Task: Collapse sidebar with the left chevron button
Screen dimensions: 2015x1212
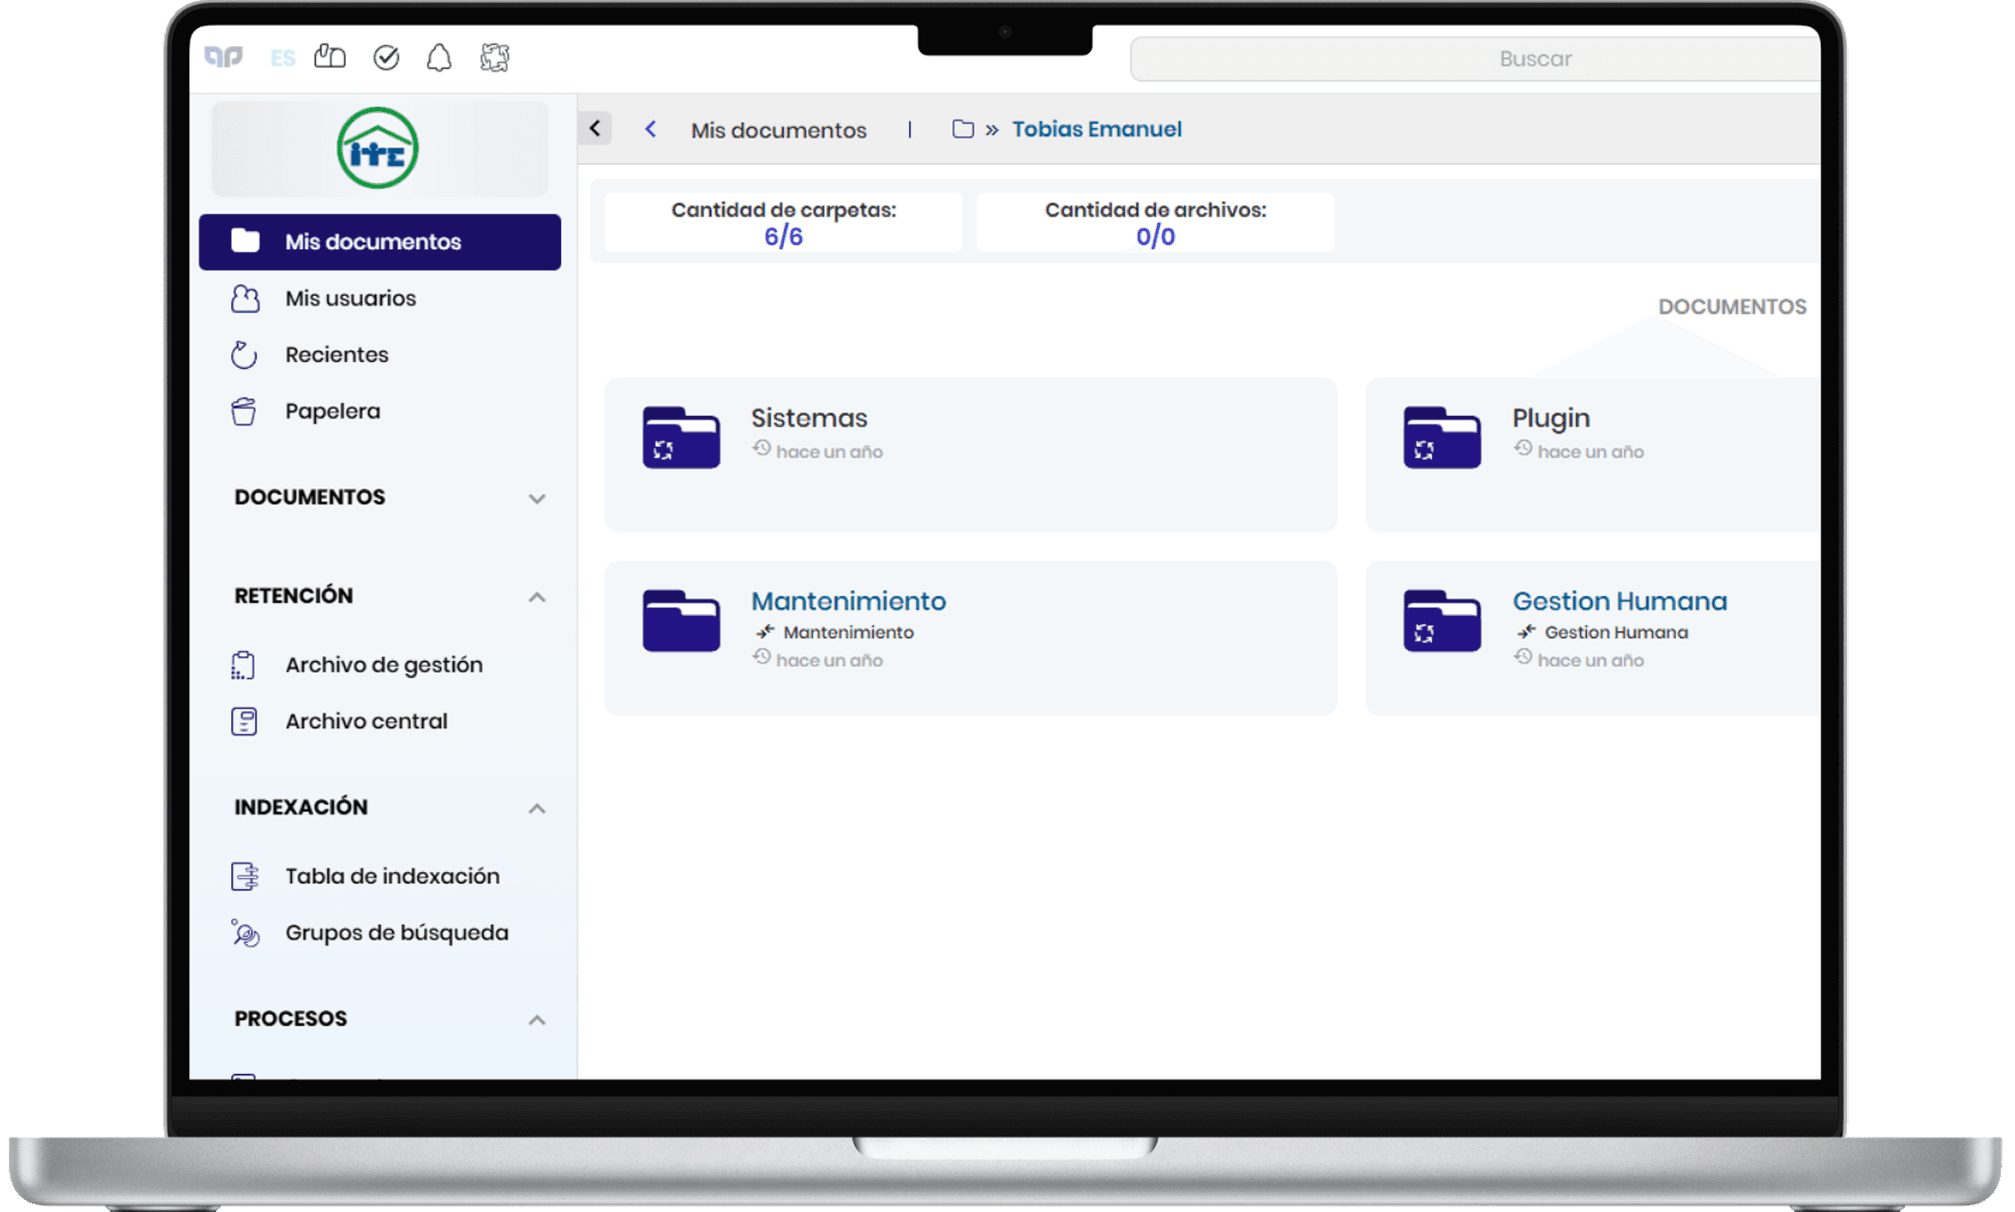Action: tap(595, 128)
